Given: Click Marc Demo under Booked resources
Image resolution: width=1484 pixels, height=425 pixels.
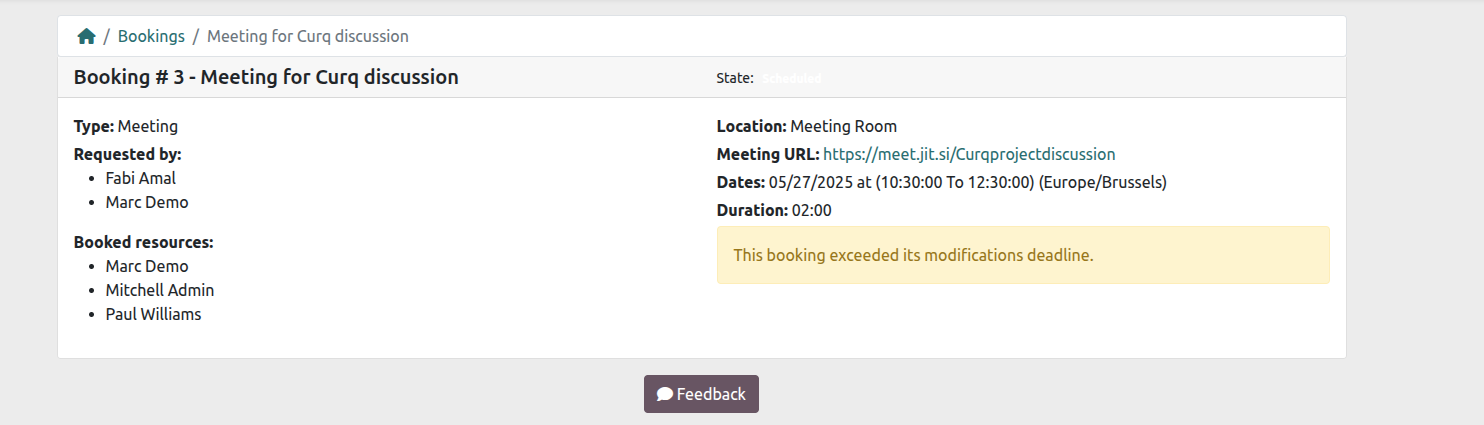Looking at the screenshot, I should click(x=146, y=266).
